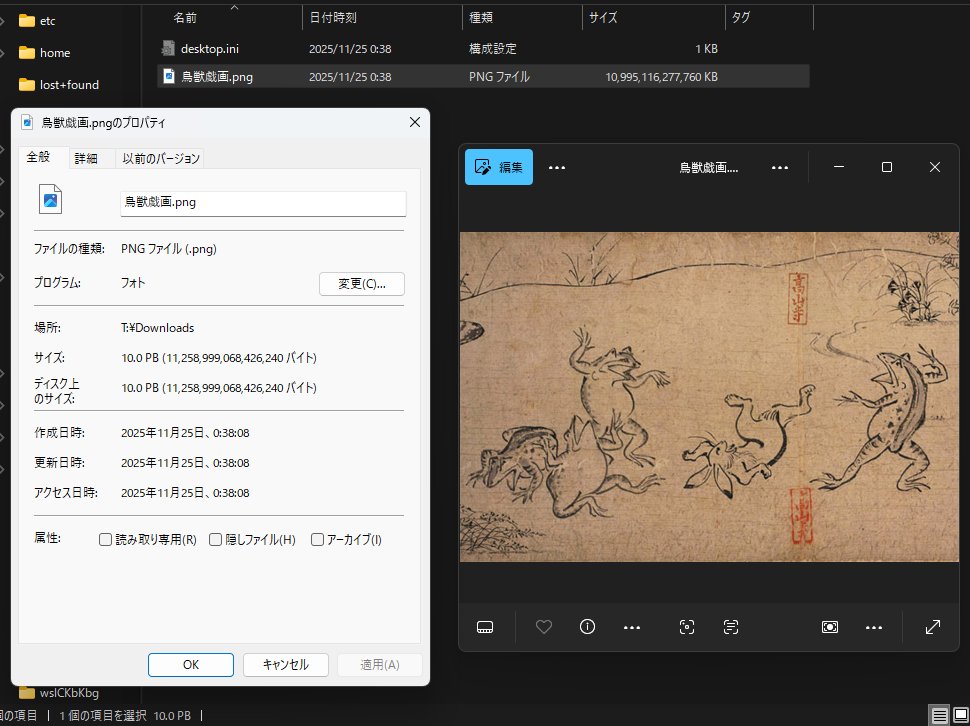Open file info via the info icon
The height and width of the screenshot is (726, 970).
click(587, 627)
